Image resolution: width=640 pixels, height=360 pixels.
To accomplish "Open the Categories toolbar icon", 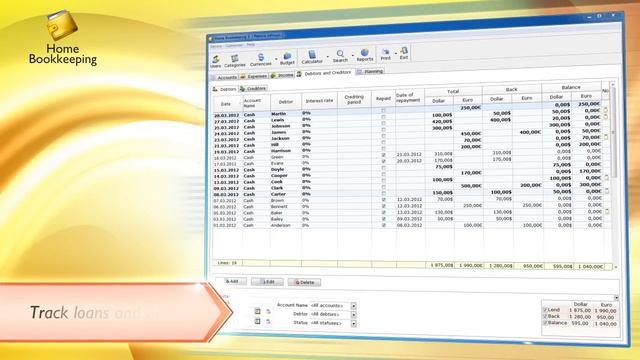I will pyautogui.click(x=235, y=60).
